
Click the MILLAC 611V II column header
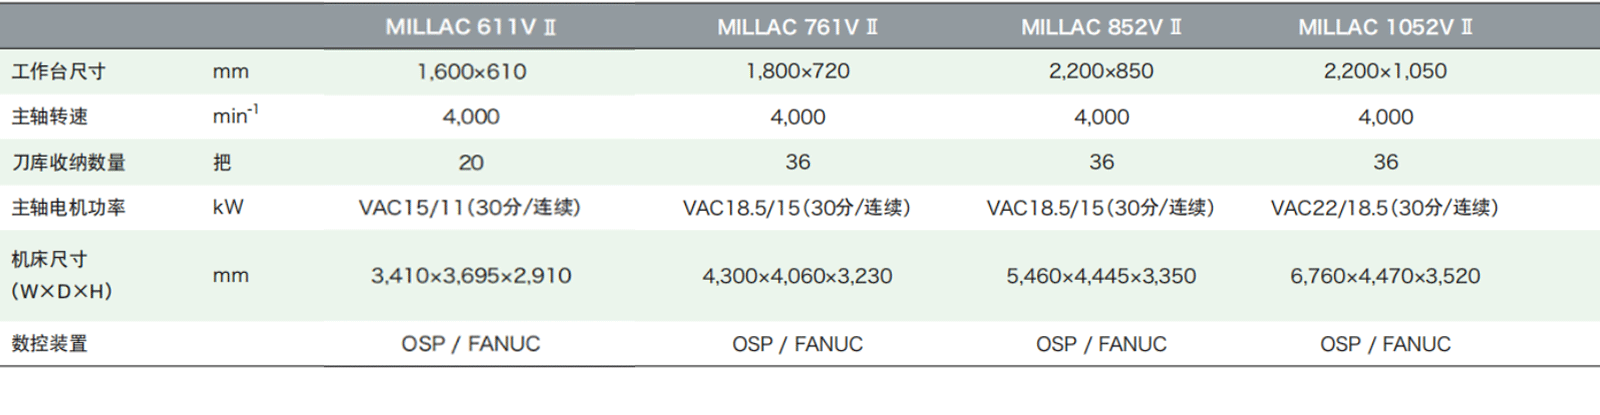[x=471, y=27]
